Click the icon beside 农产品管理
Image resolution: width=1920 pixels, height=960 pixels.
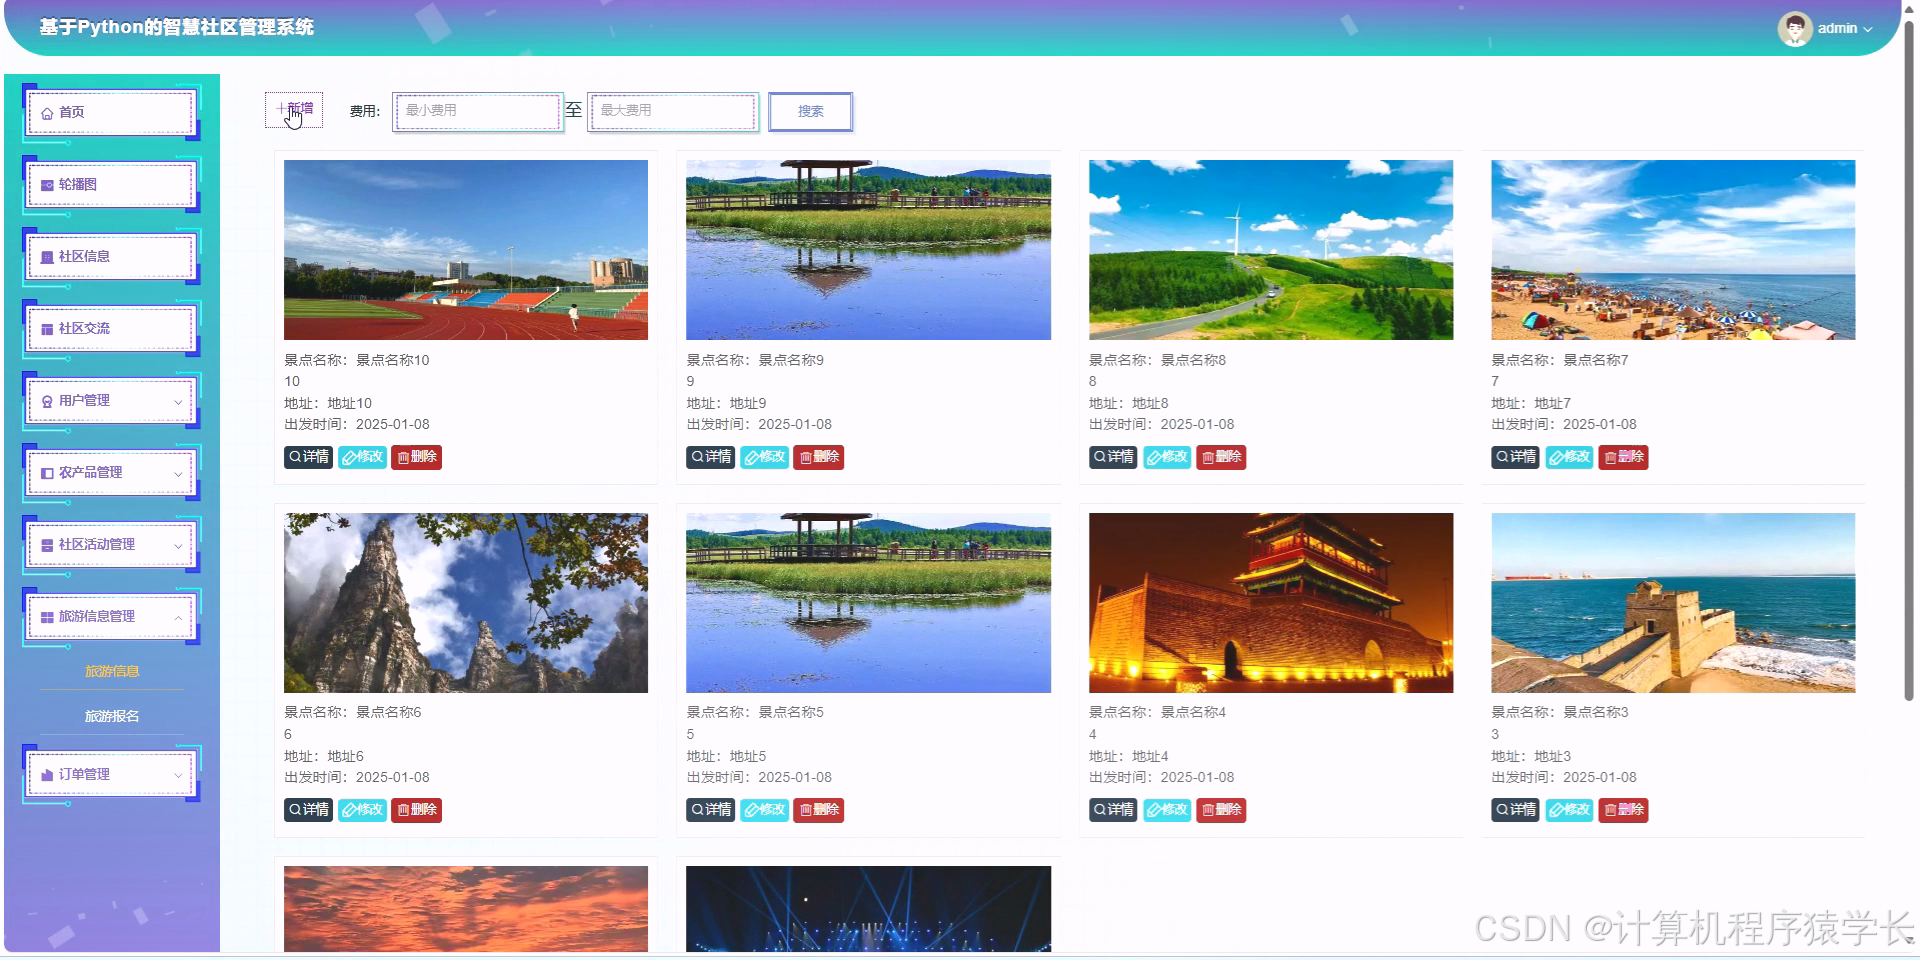click(x=47, y=473)
